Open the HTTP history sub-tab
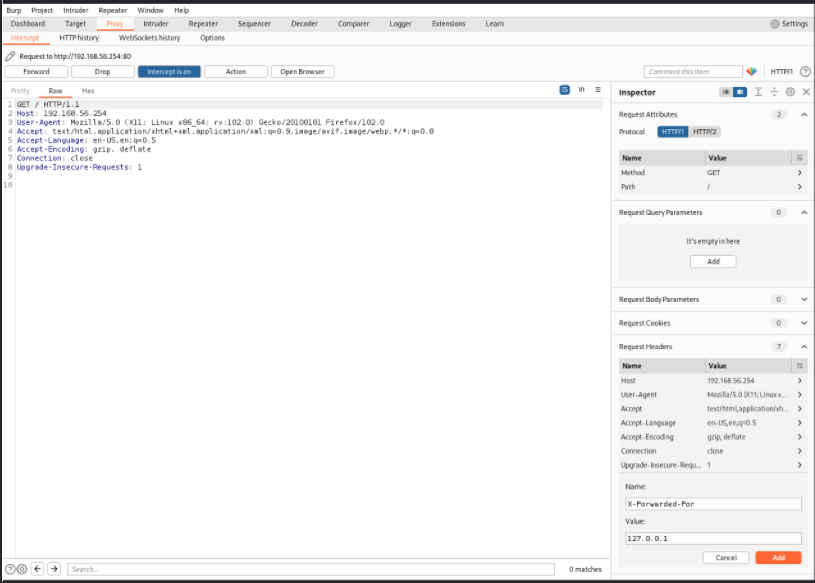The width and height of the screenshot is (815, 583). [79, 38]
